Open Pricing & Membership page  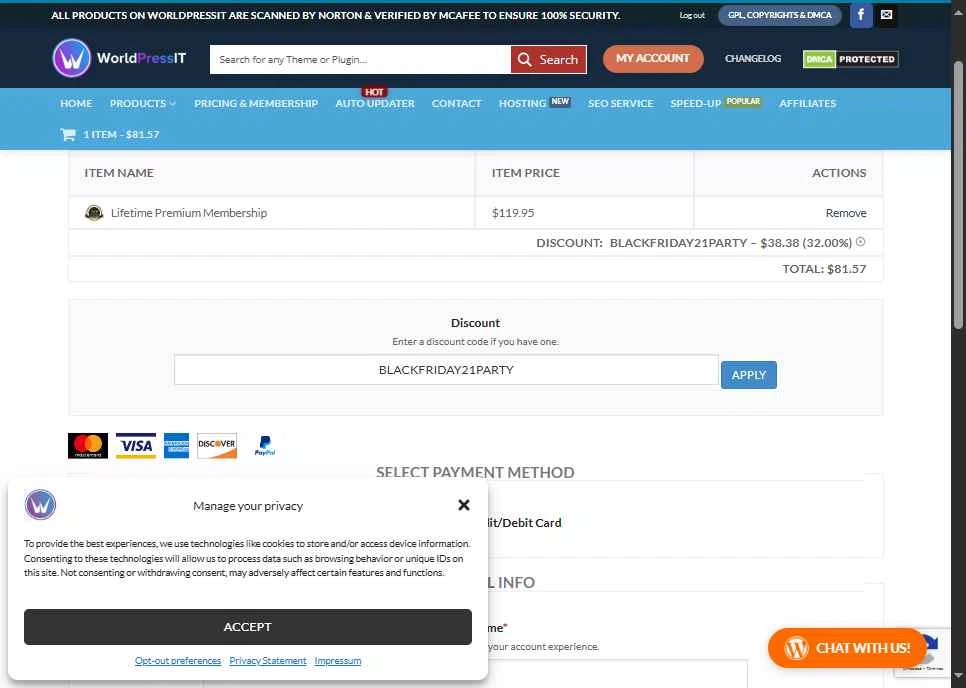click(x=256, y=103)
